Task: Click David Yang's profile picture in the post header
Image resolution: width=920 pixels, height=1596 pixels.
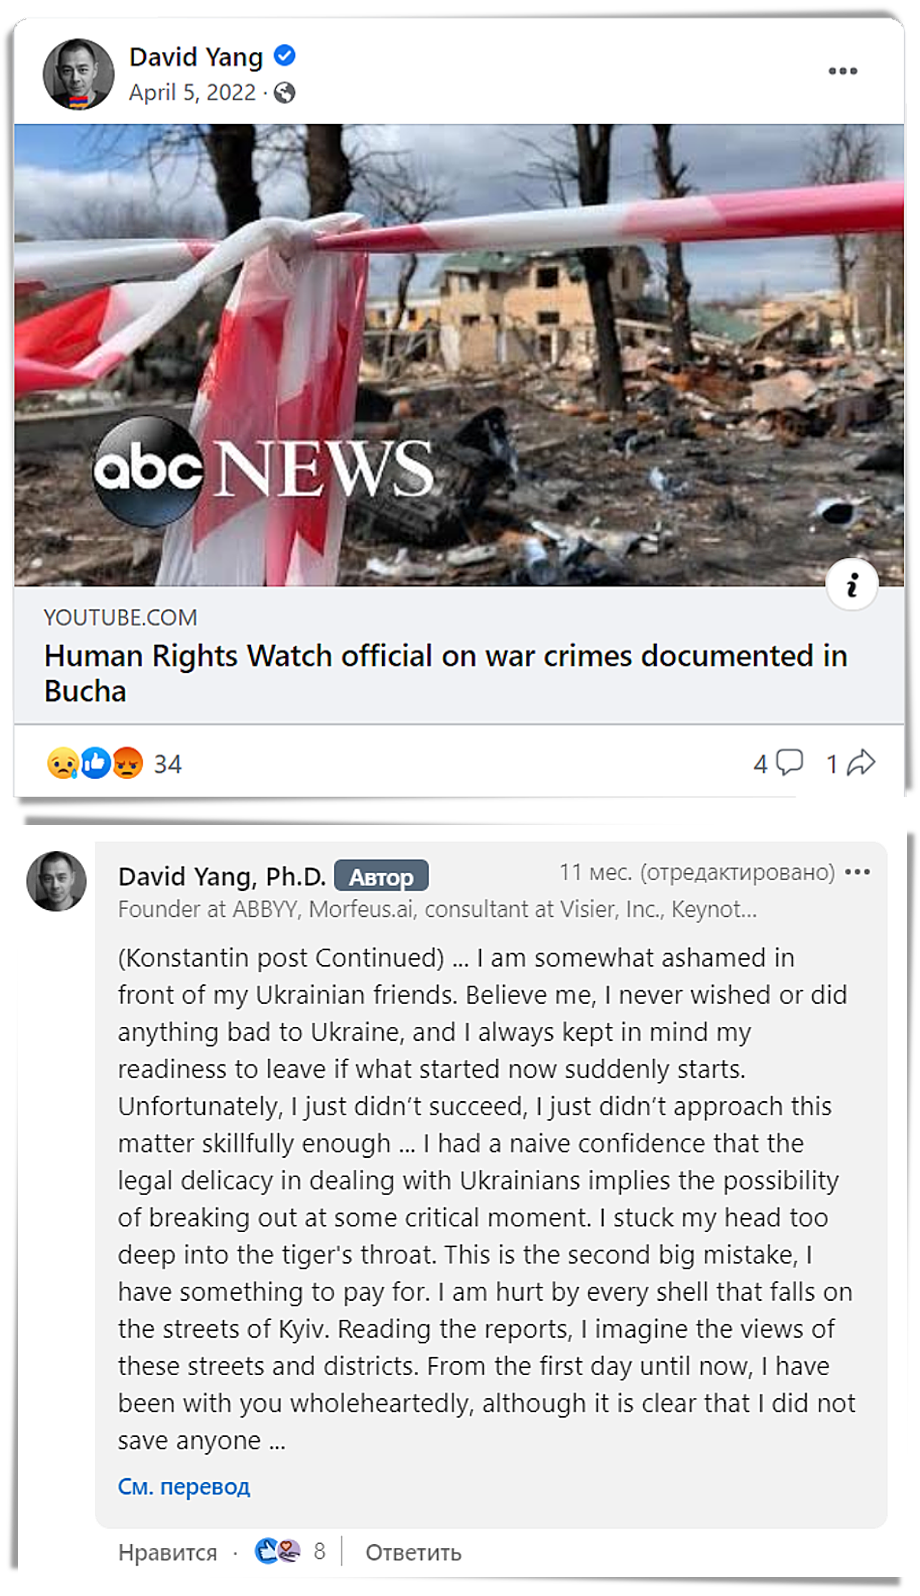Action: point(78,74)
